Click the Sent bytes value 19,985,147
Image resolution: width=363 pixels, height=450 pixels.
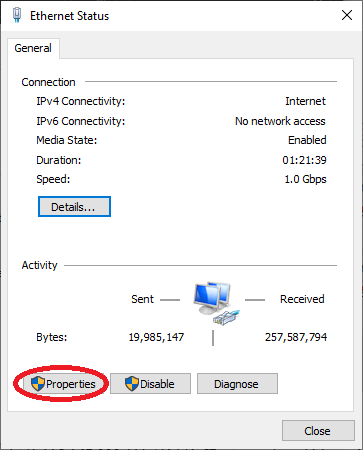tap(156, 337)
